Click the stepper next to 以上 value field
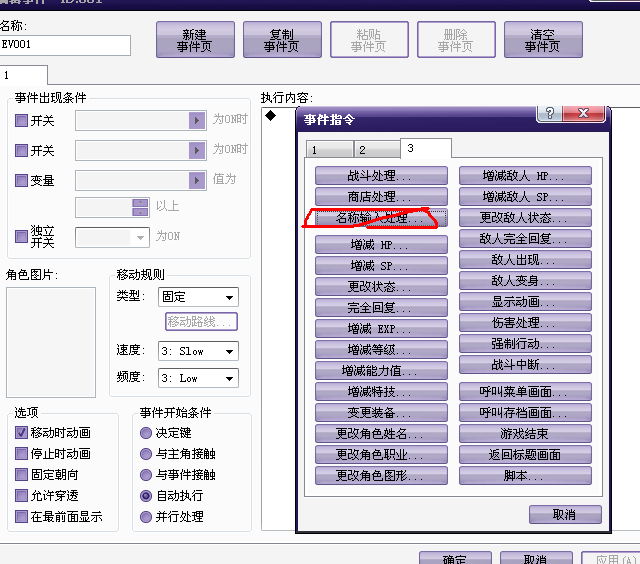Image resolution: width=640 pixels, height=564 pixels. coord(140,207)
